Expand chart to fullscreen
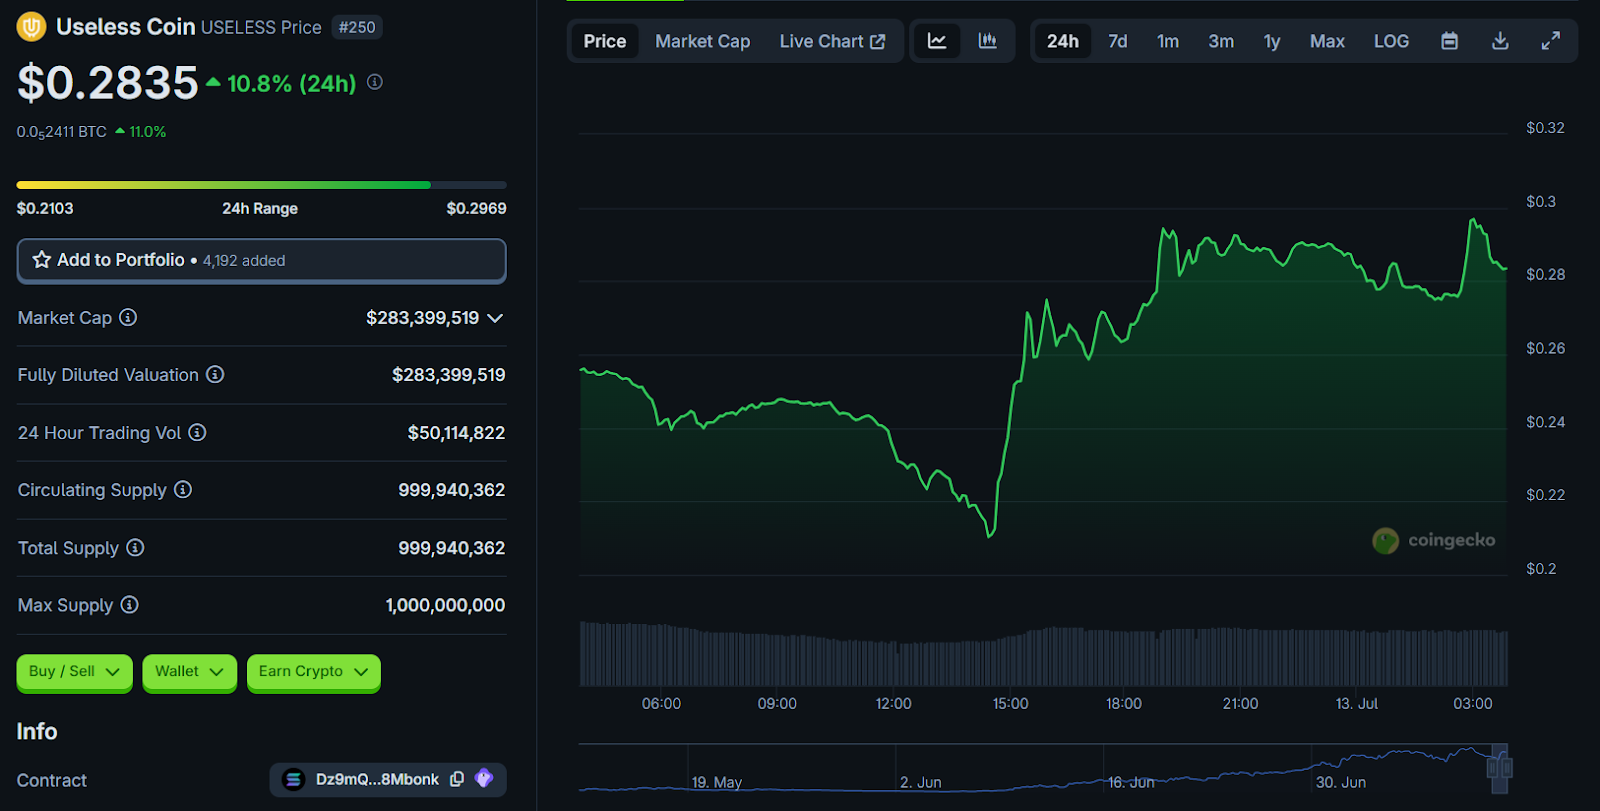Viewport: 1600px width, 811px height. click(1550, 41)
